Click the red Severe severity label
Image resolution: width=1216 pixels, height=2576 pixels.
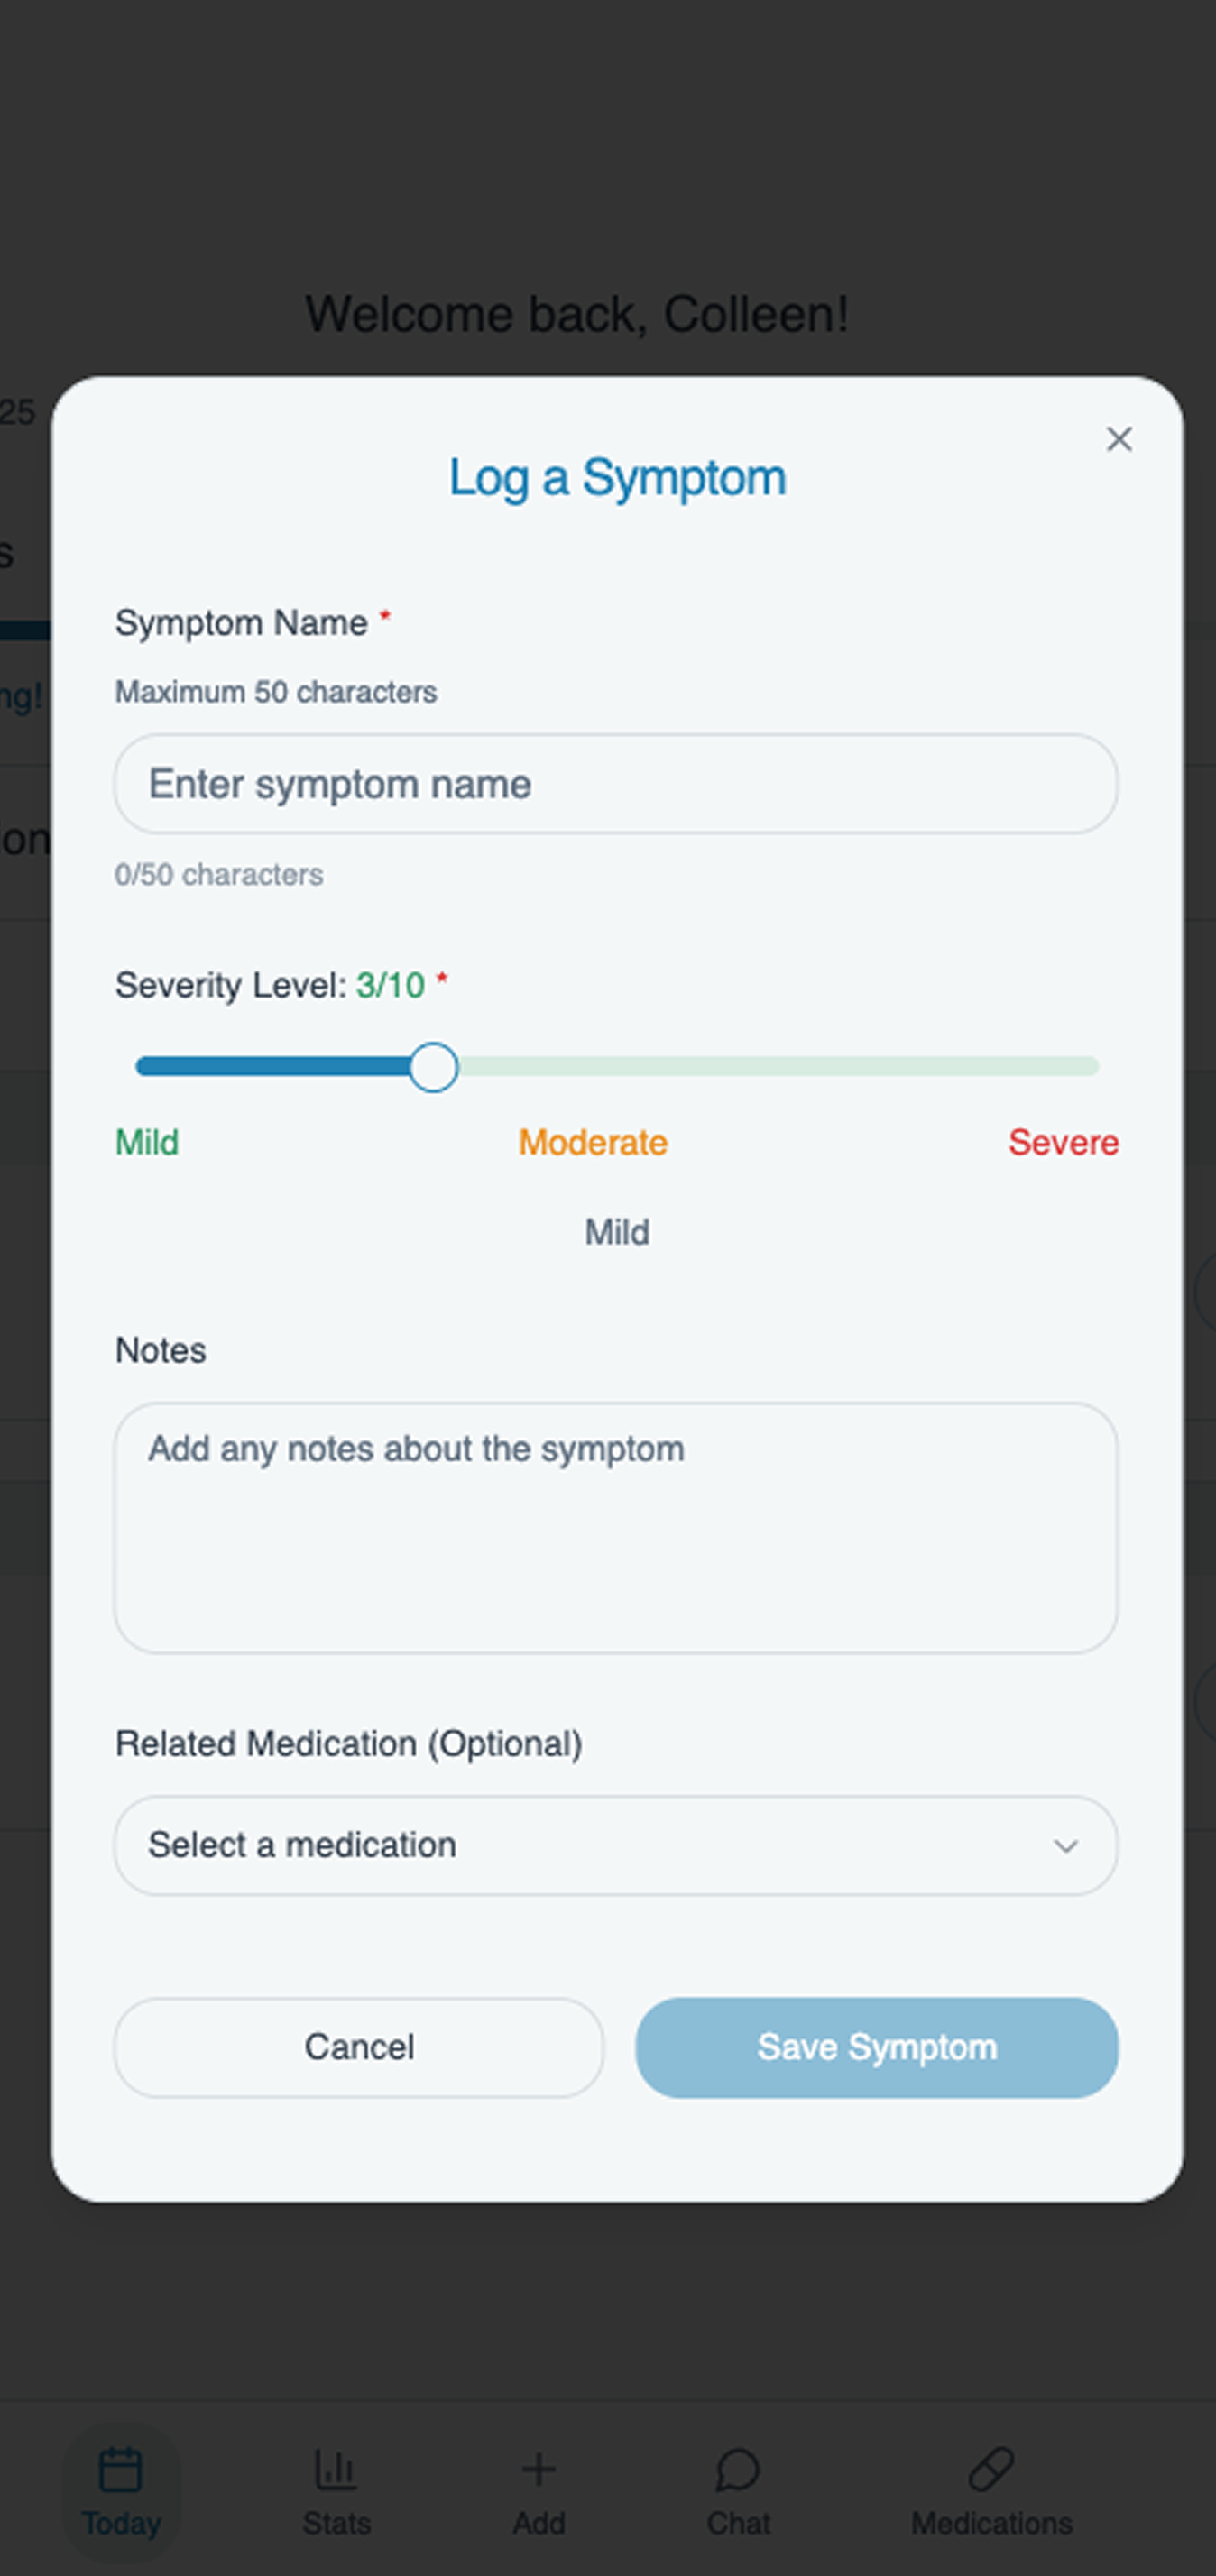(1063, 1142)
